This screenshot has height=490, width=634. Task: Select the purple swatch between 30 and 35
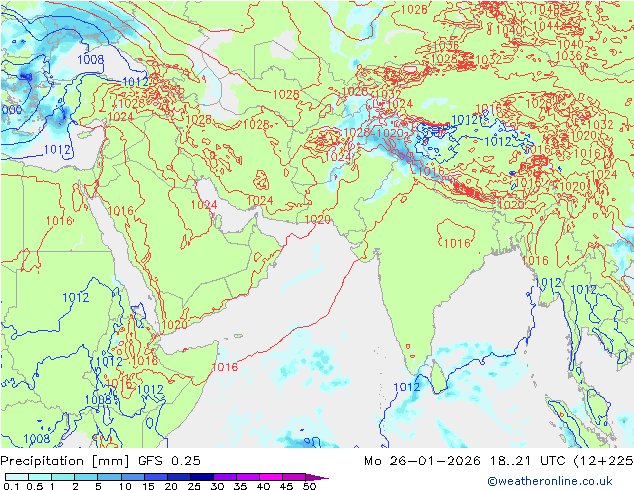tap(225, 477)
